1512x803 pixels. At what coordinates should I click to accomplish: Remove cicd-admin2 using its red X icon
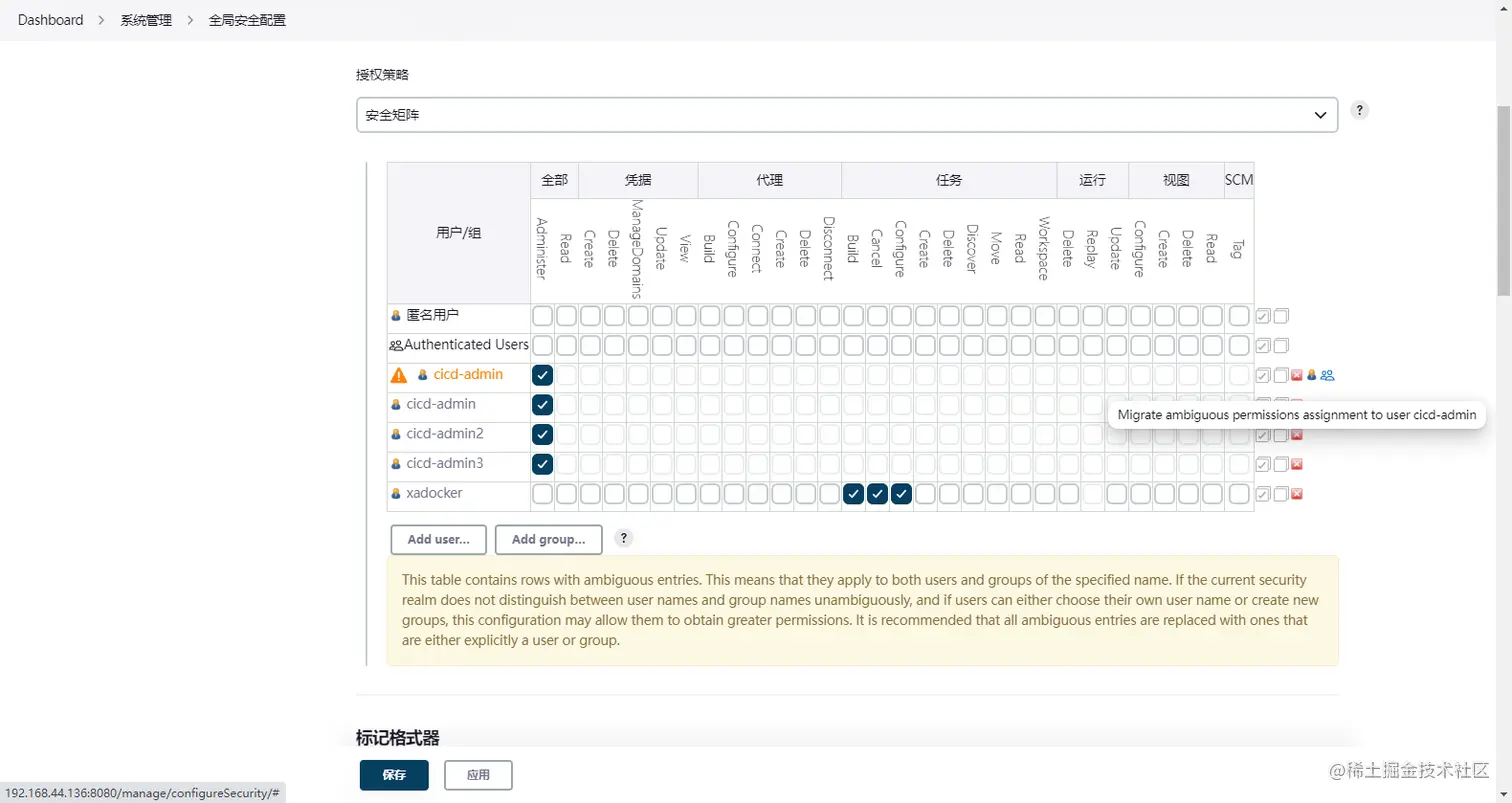point(1297,434)
